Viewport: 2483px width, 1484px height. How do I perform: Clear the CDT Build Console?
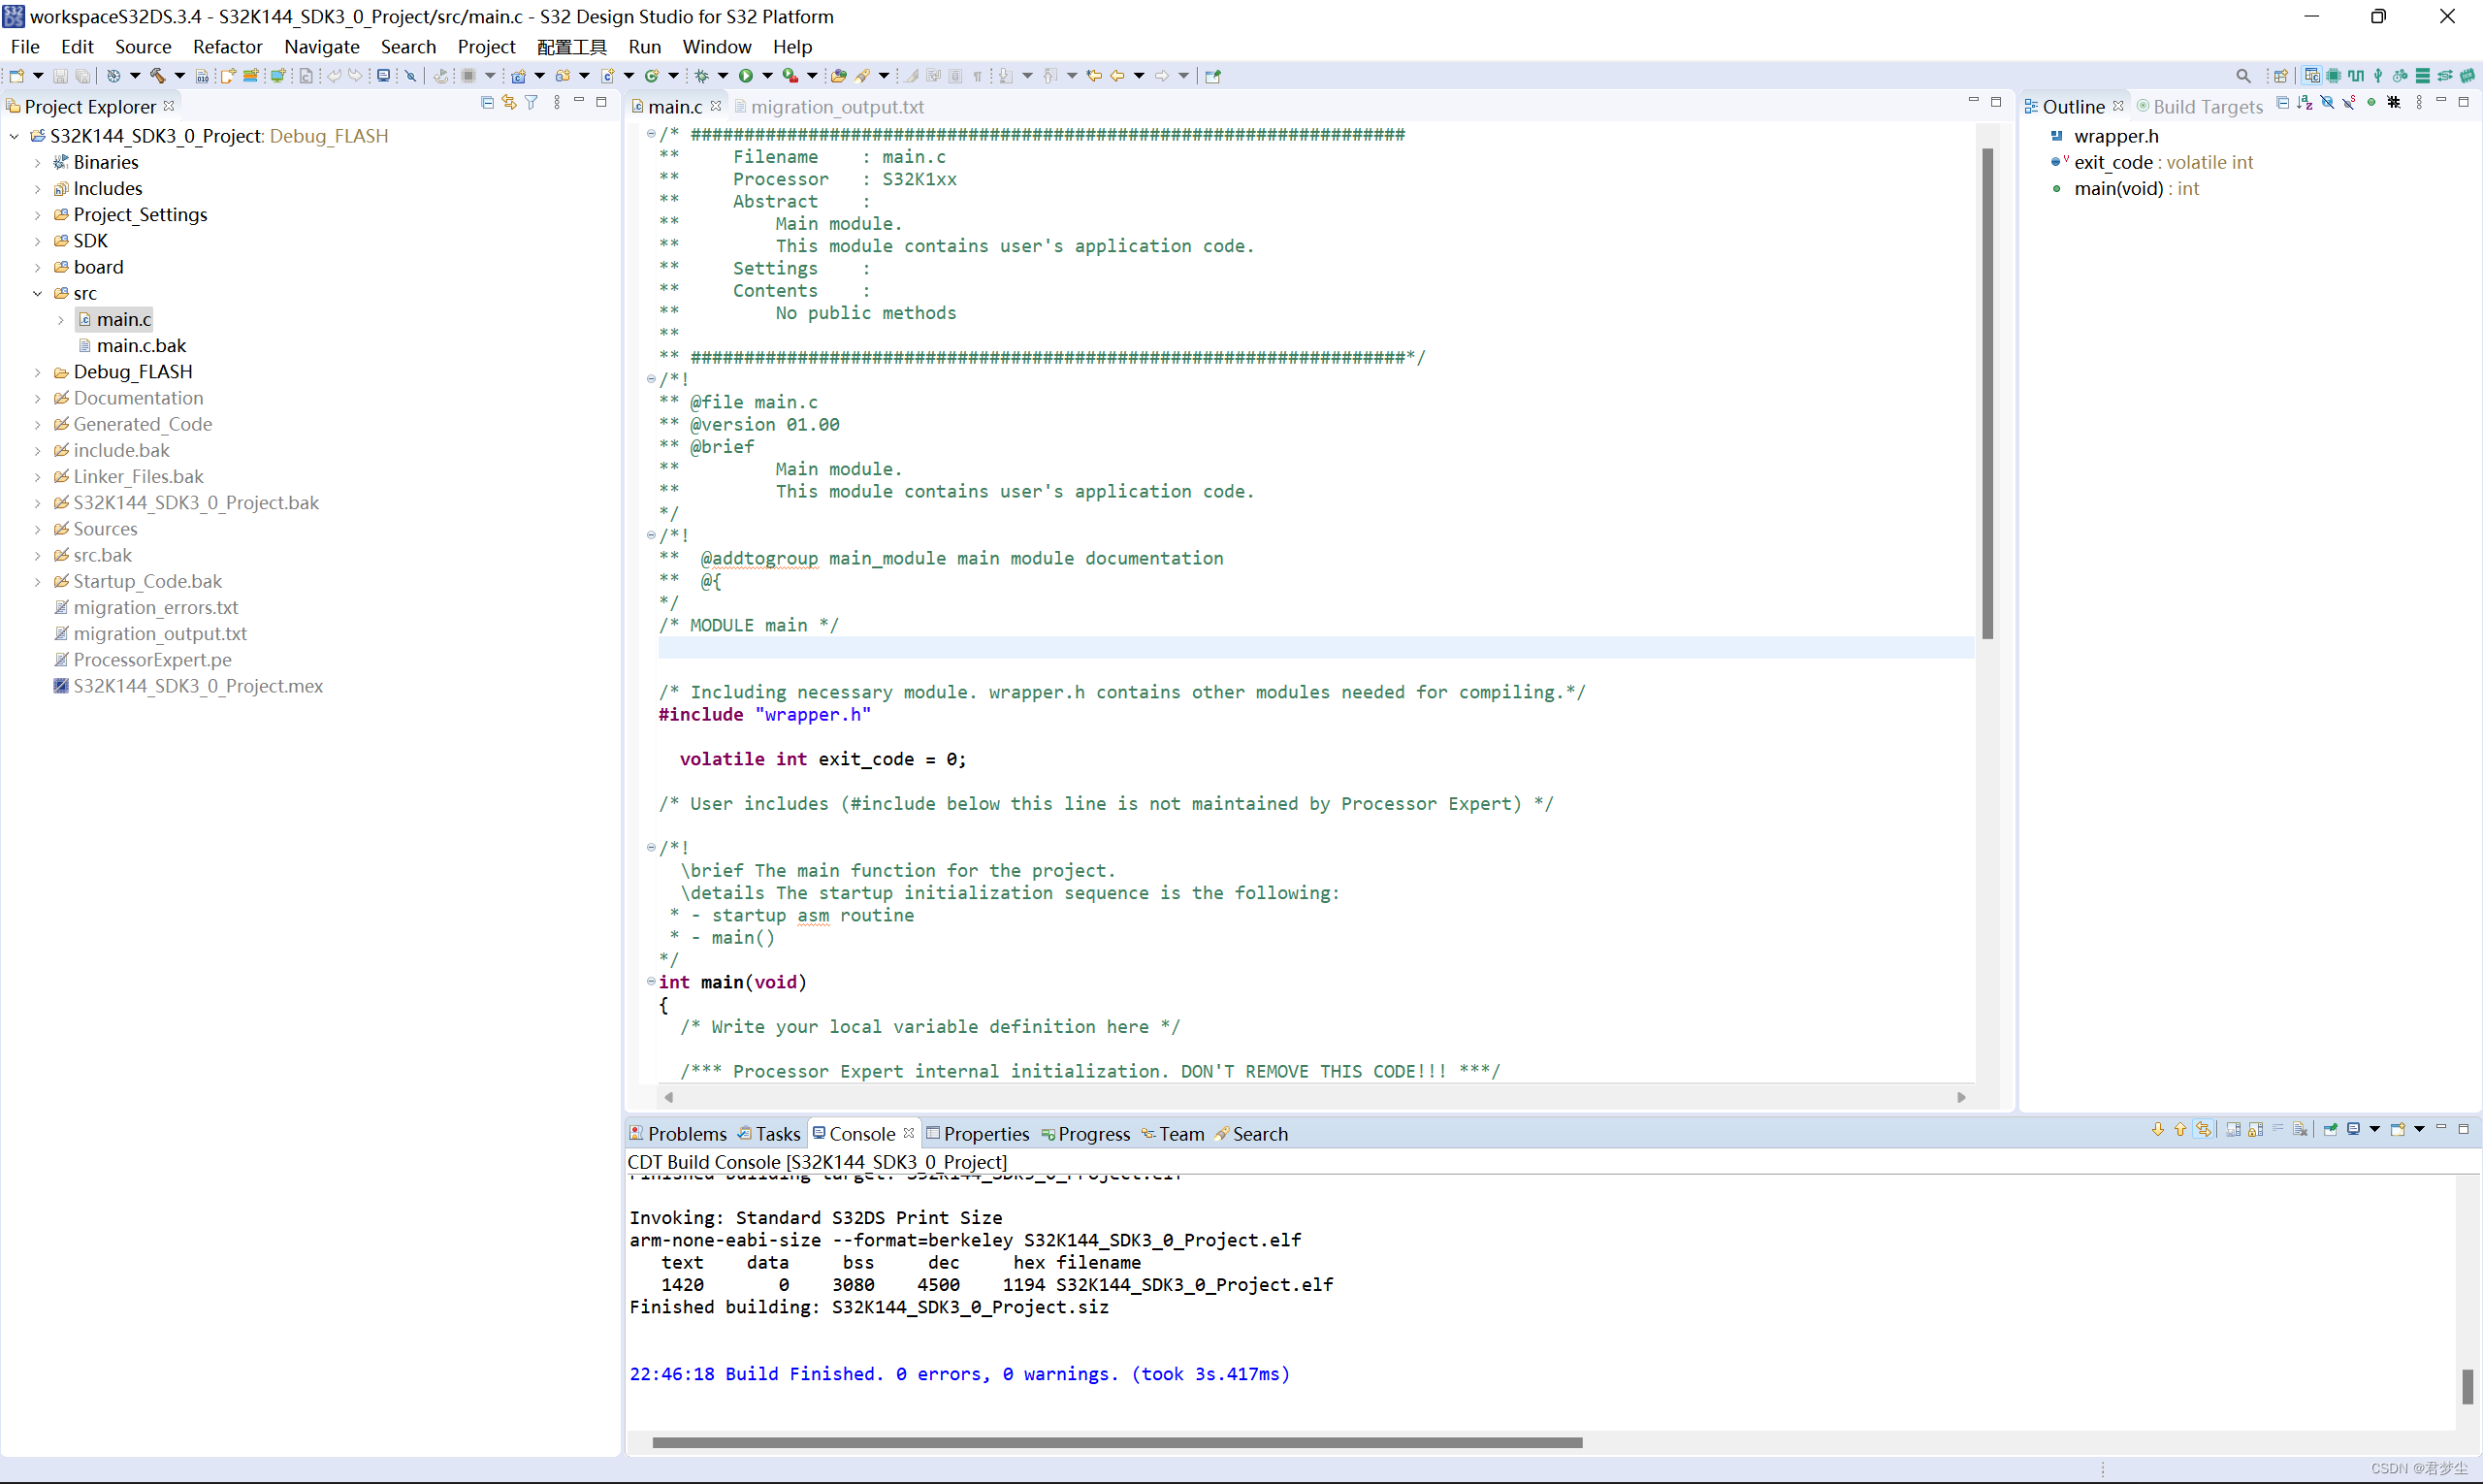(x=2299, y=1130)
